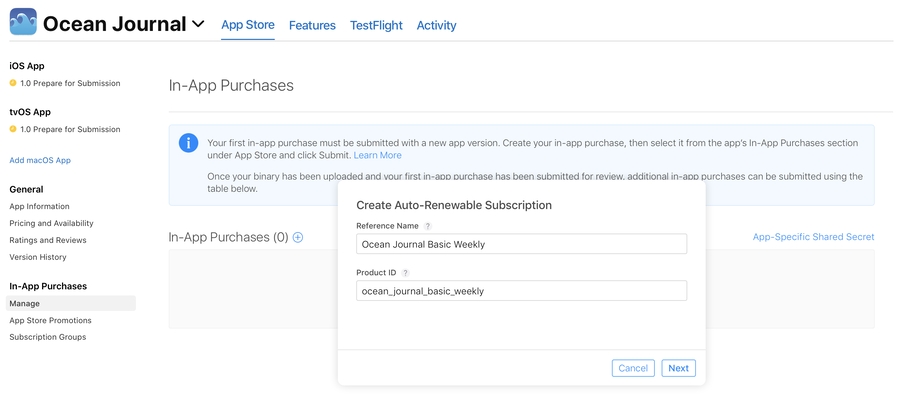
Task: Click the General section heading
Action: click(26, 189)
